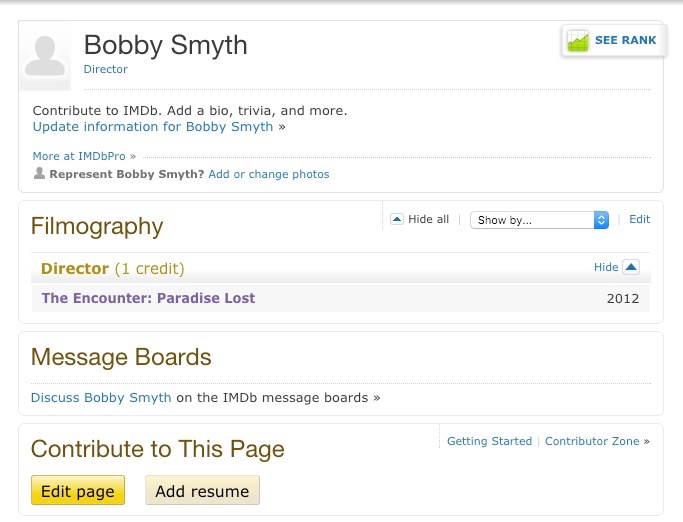683x522 pixels.
Task: Open the Contributor Zone link
Action: click(x=592, y=441)
